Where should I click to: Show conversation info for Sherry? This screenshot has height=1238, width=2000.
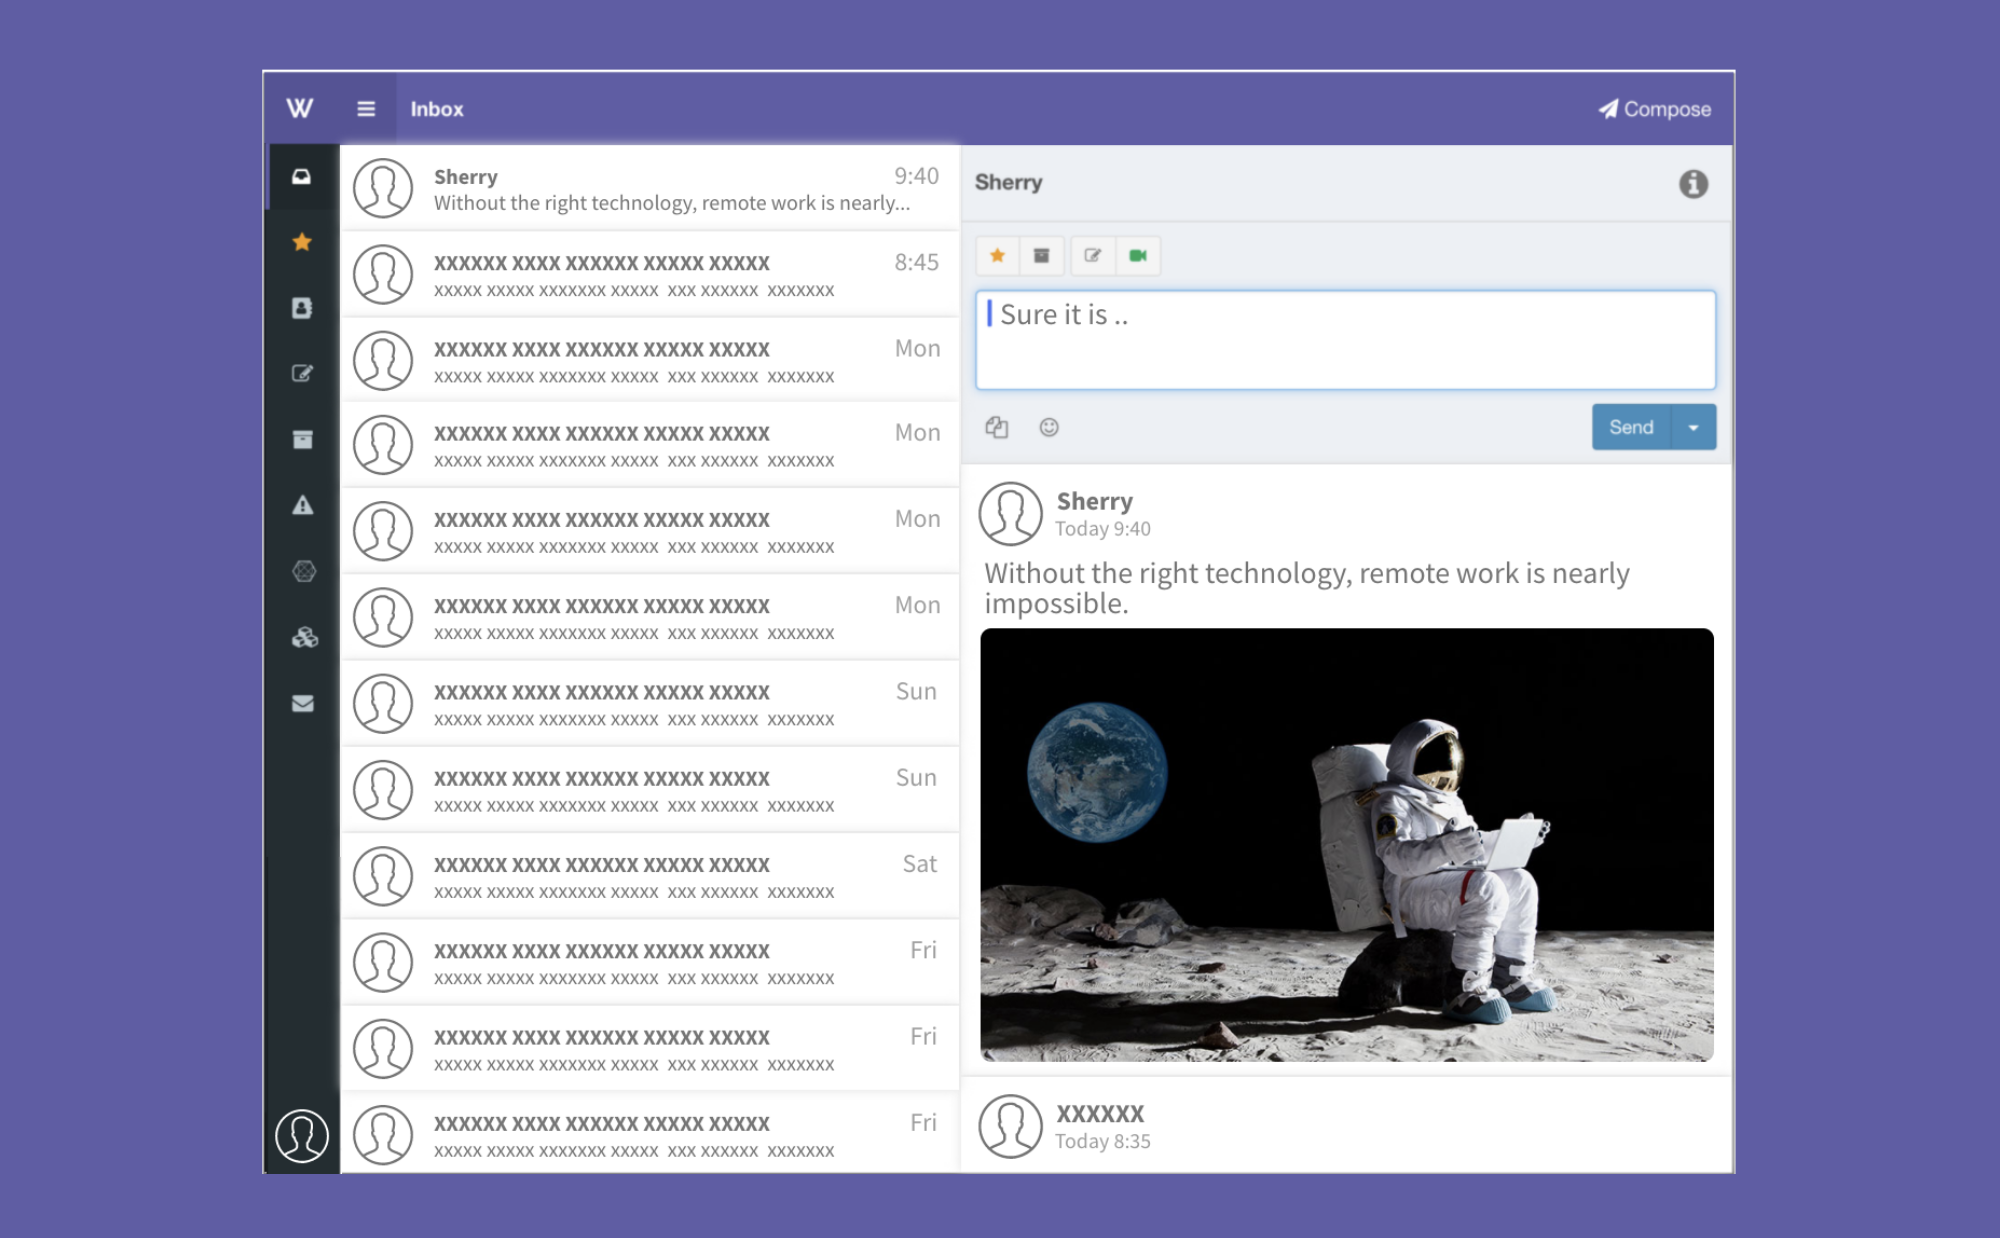[1693, 183]
